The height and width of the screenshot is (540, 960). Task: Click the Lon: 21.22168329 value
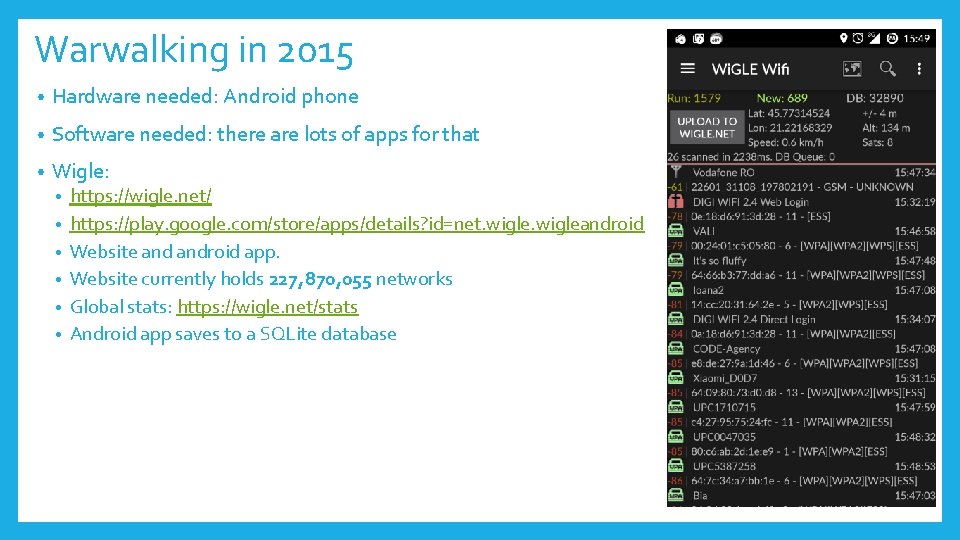click(x=790, y=128)
